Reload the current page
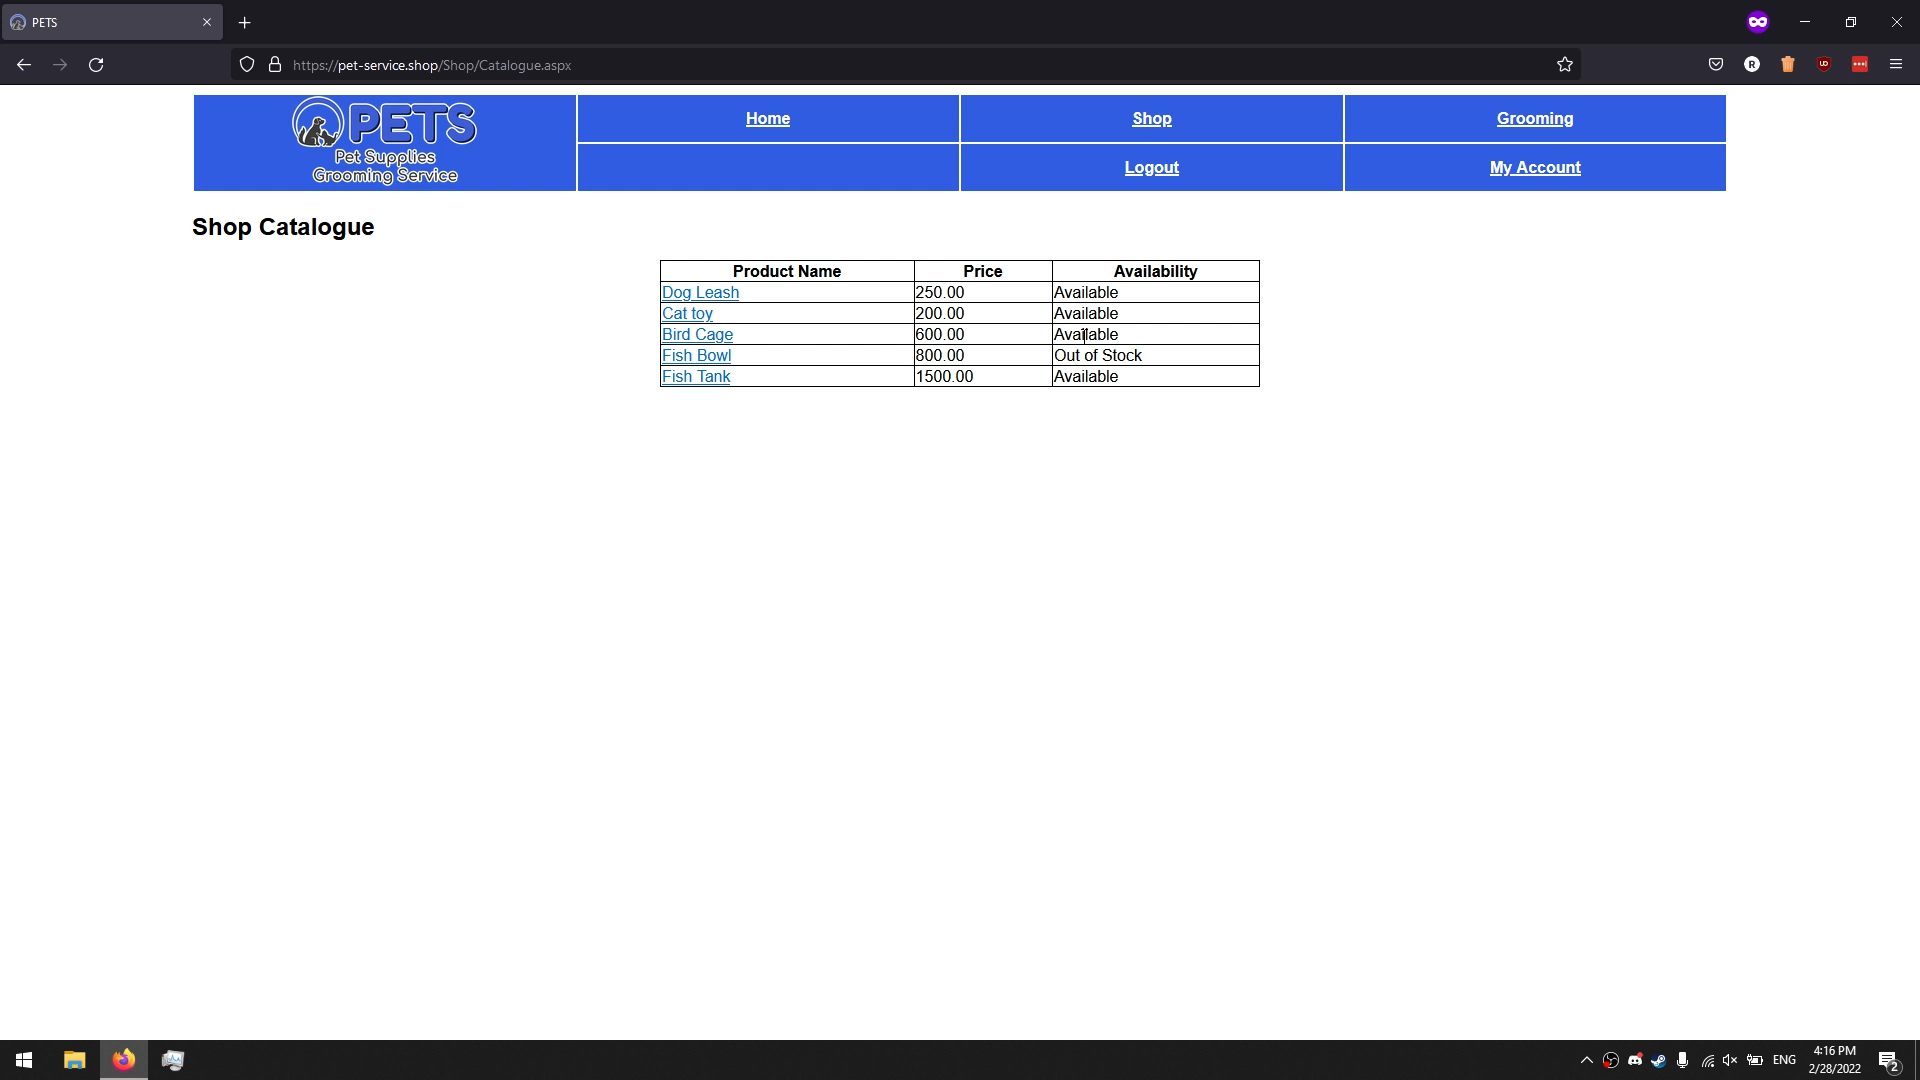 point(96,64)
